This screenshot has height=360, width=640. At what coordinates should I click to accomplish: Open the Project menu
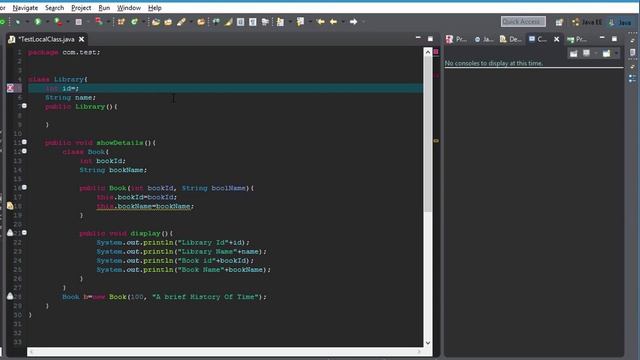[x=81, y=8]
